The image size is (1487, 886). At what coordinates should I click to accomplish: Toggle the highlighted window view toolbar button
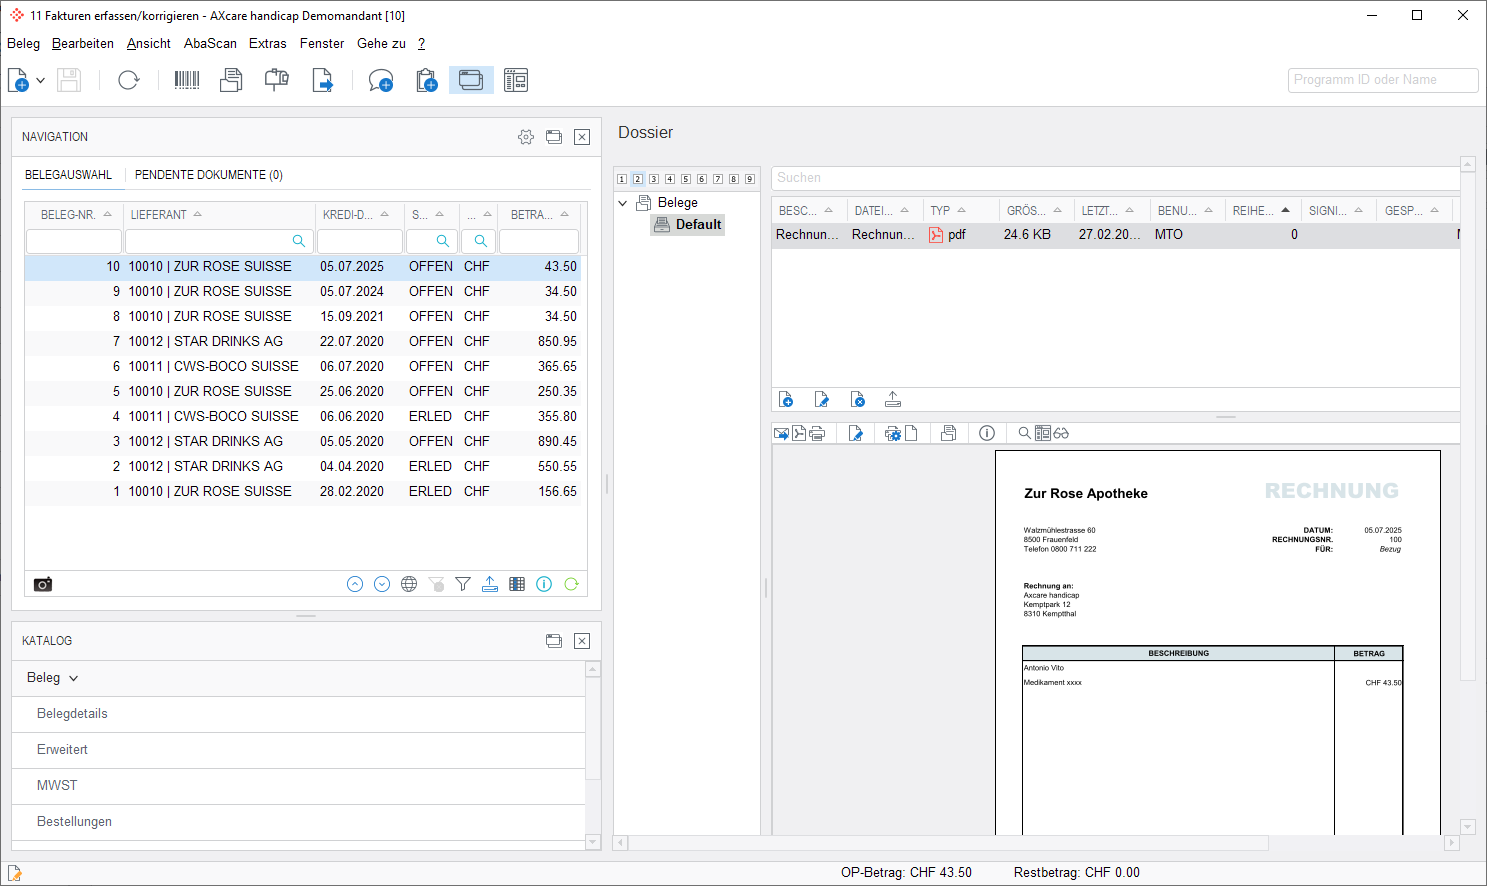(x=471, y=80)
